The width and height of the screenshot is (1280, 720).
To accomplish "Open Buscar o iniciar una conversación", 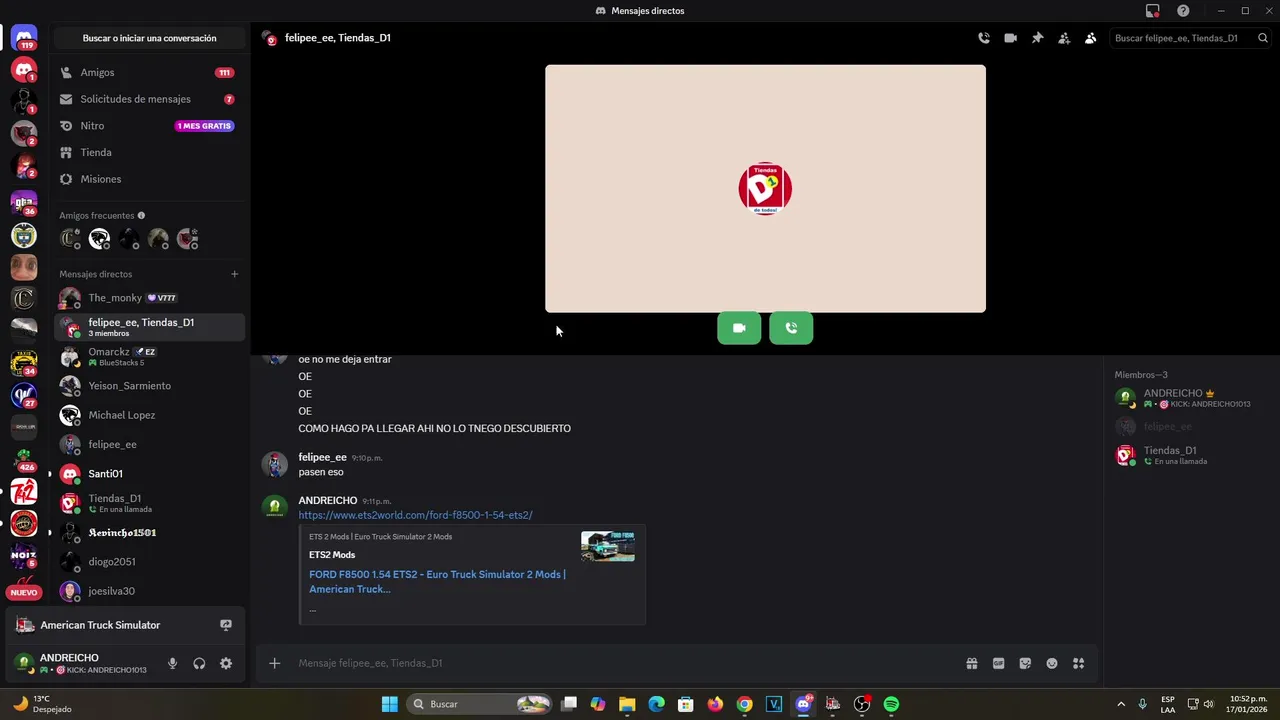I will click(149, 38).
